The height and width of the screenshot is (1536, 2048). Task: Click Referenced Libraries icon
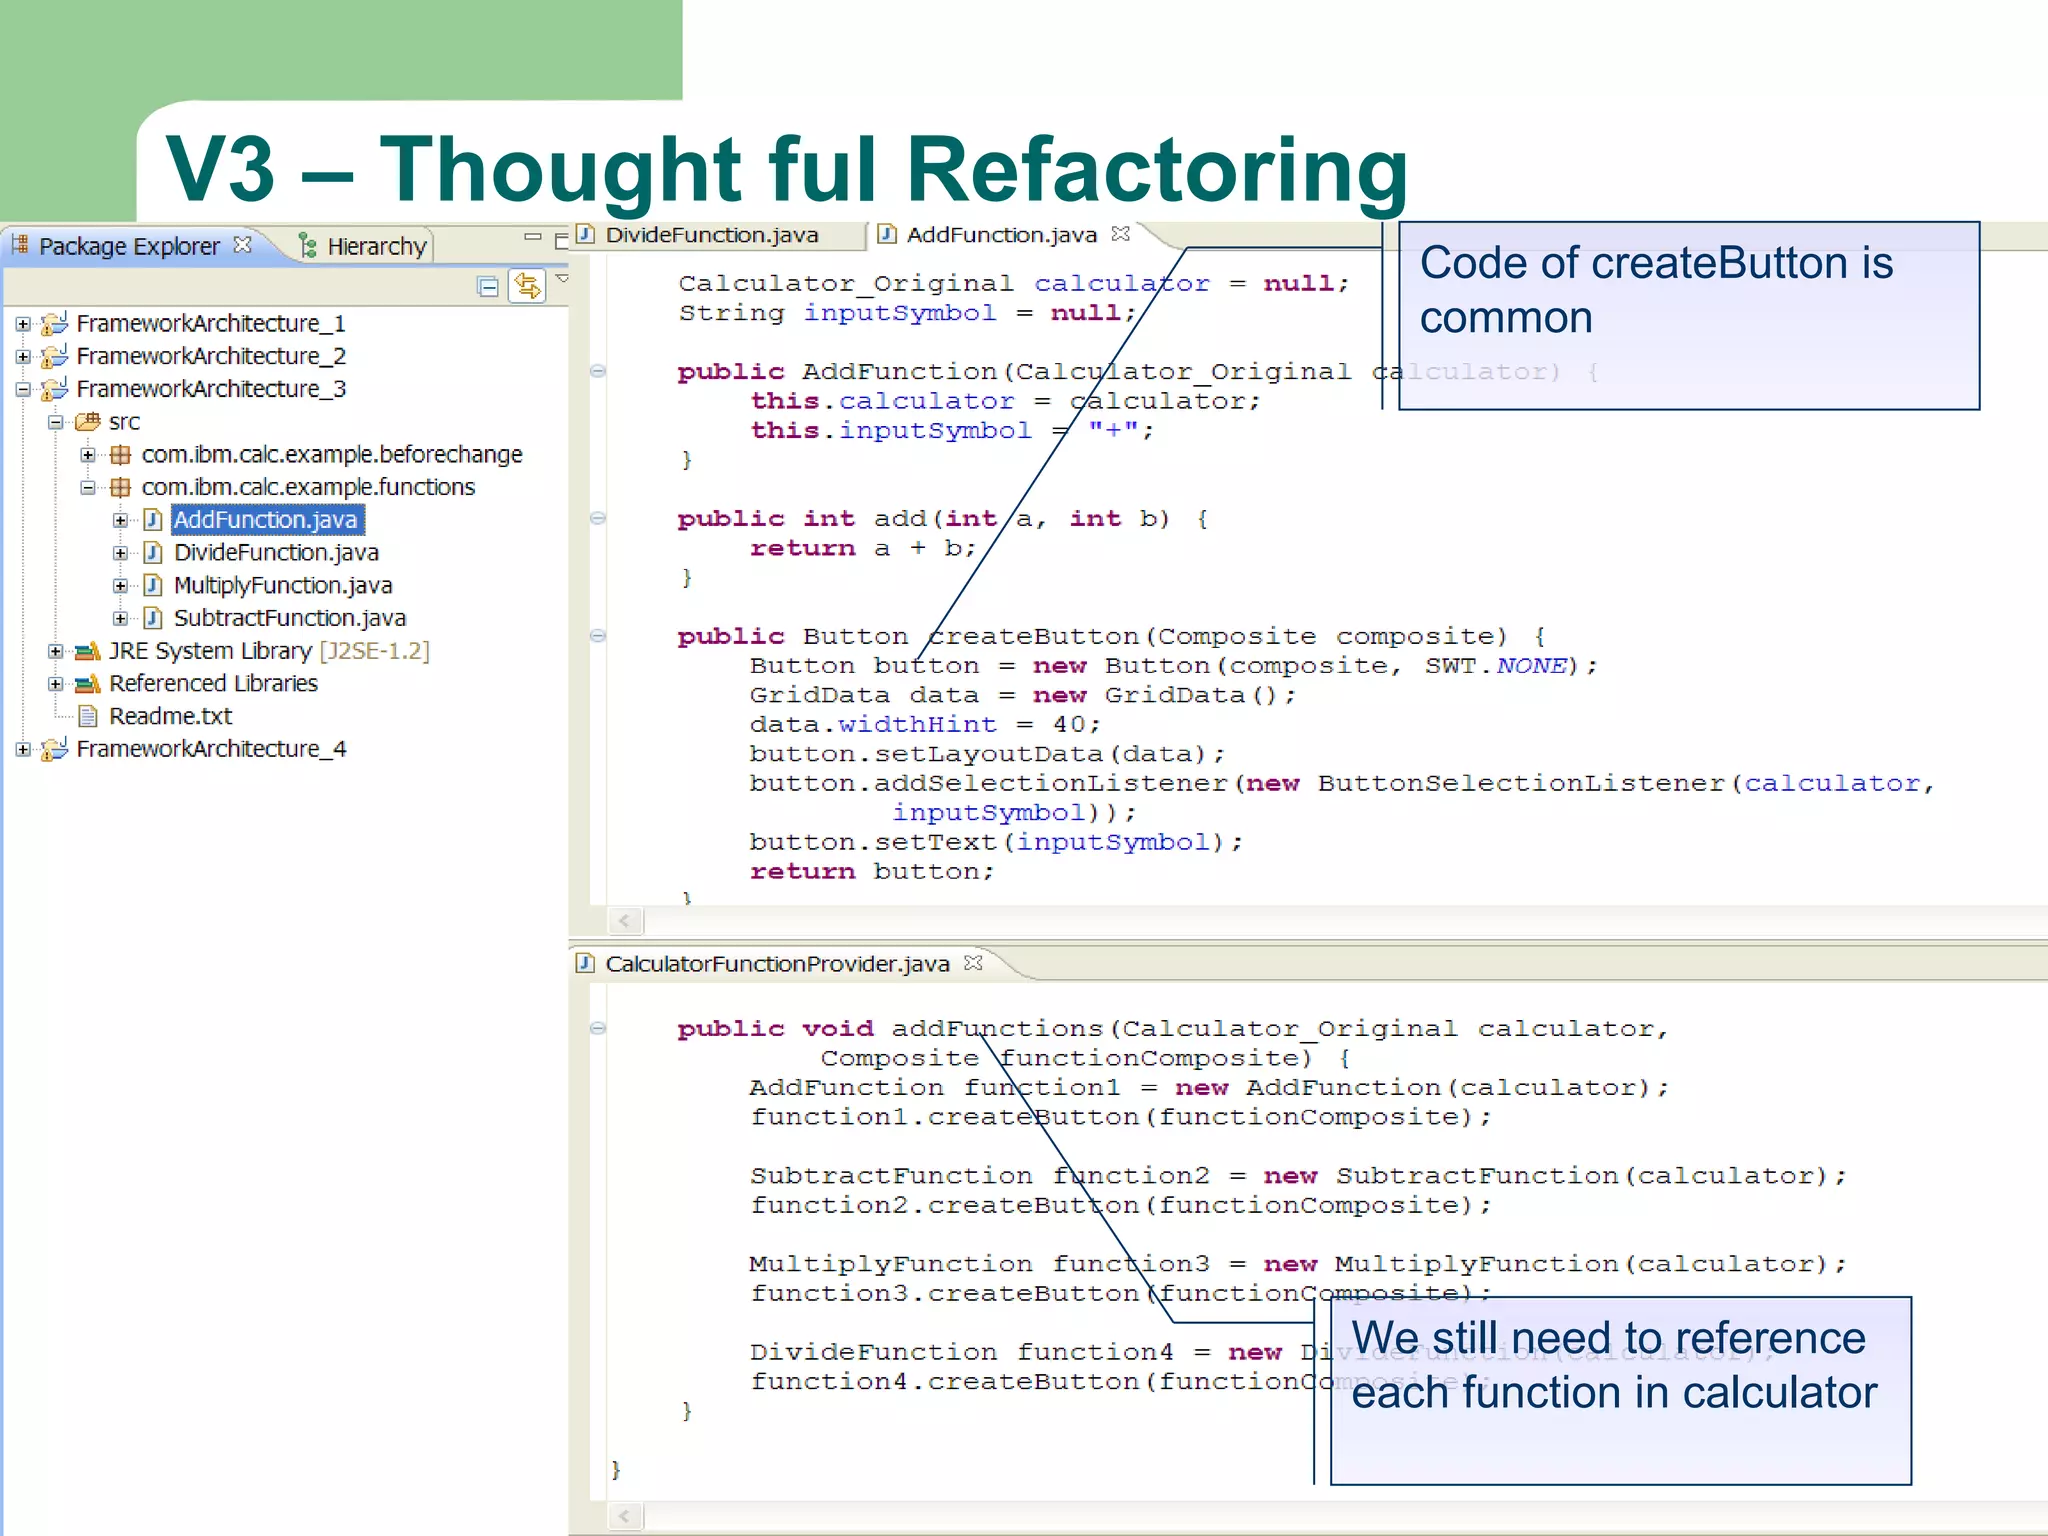click(x=88, y=684)
